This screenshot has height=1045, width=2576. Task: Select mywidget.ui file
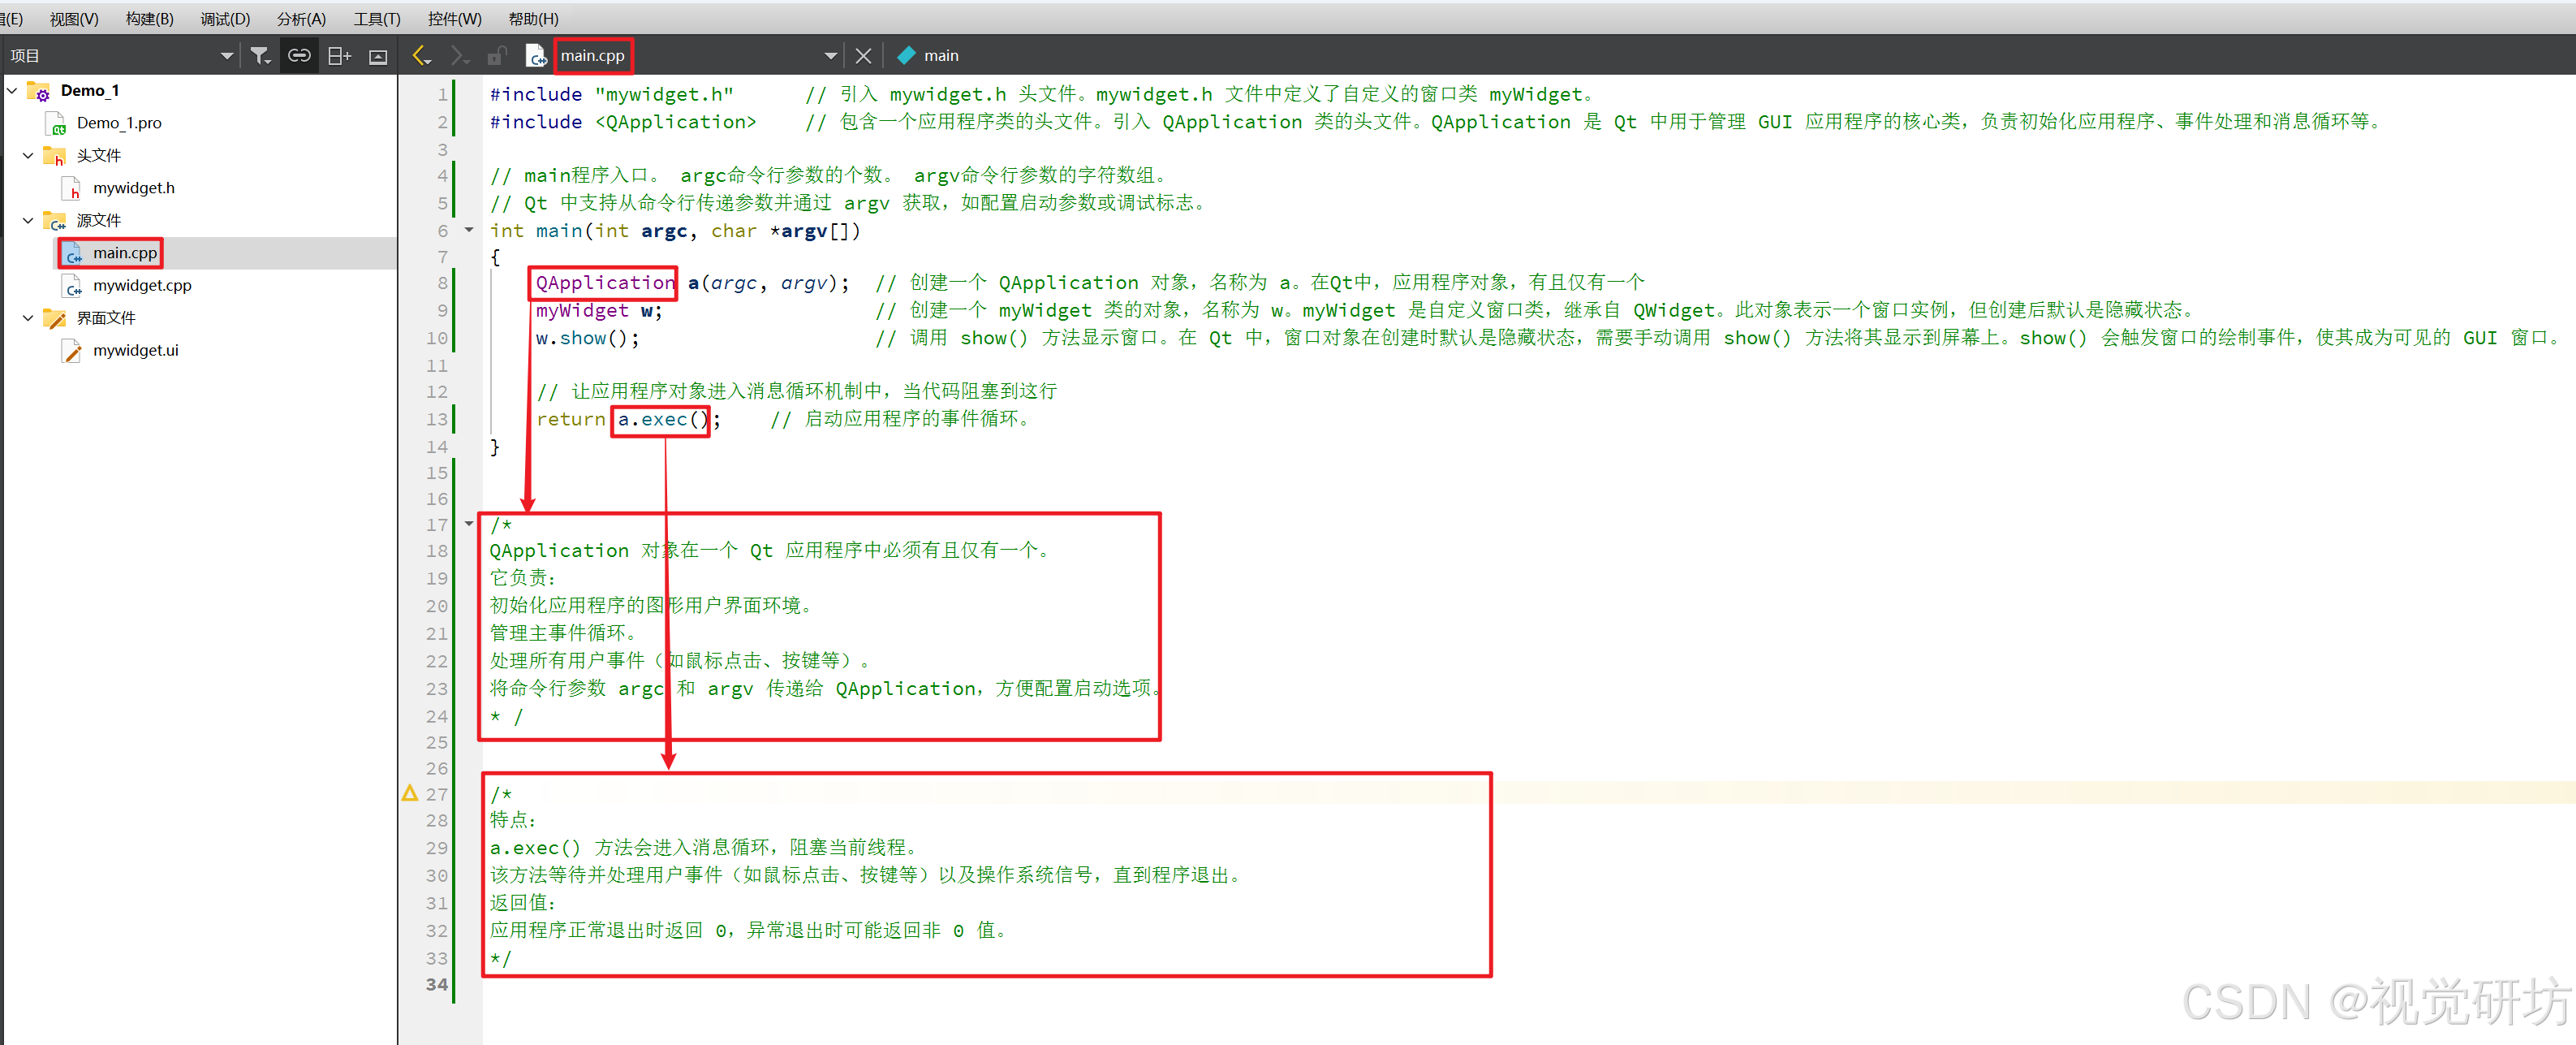click(135, 350)
